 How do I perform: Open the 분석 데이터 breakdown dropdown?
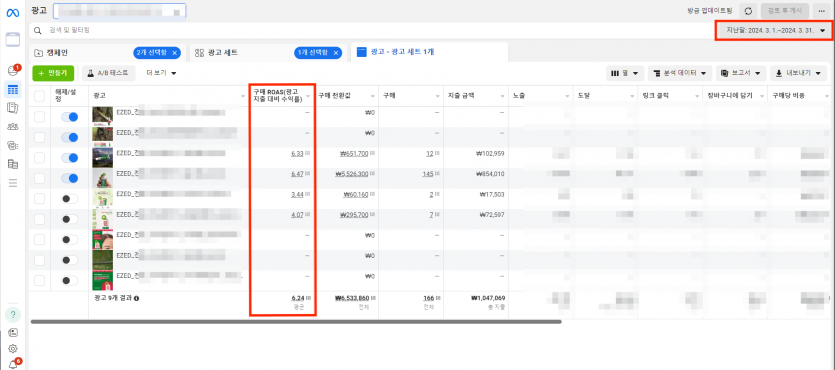[680, 73]
